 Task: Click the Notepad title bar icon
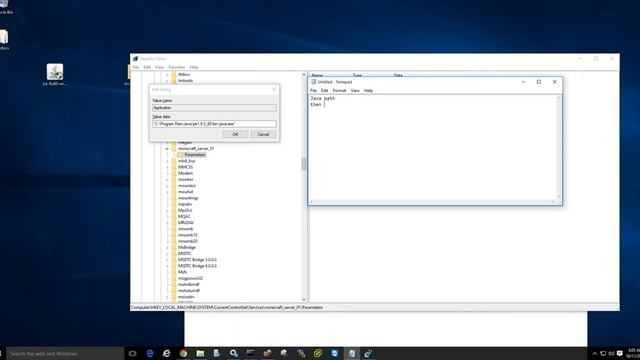coord(313,82)
